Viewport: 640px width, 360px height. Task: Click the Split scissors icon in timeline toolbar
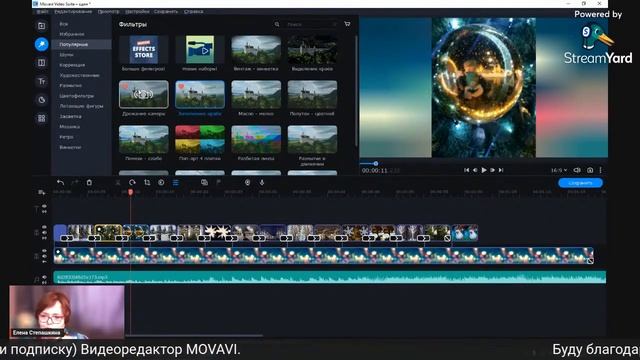point(118,182)
